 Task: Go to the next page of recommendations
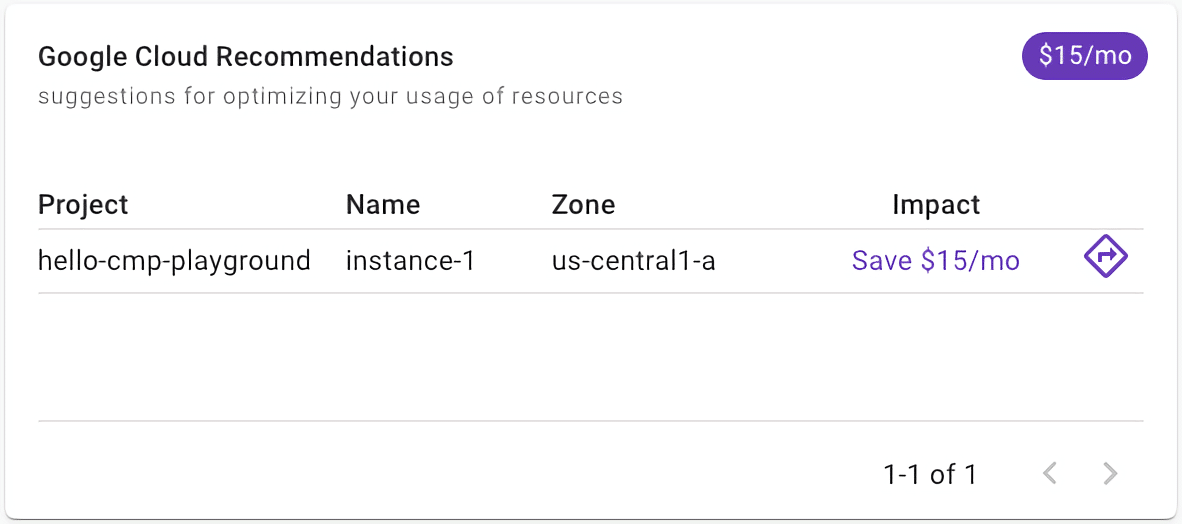point(1110,473)
